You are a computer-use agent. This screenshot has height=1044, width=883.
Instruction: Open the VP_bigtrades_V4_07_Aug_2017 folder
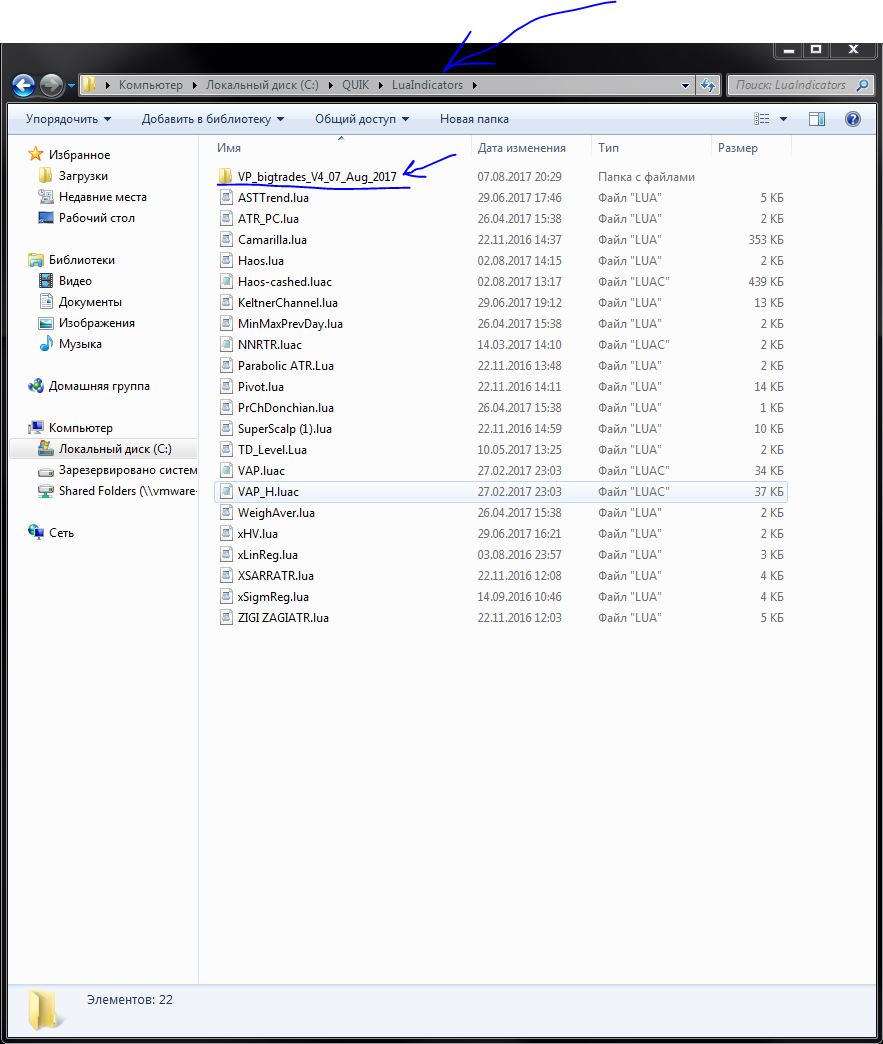click(x=316, y=177)
